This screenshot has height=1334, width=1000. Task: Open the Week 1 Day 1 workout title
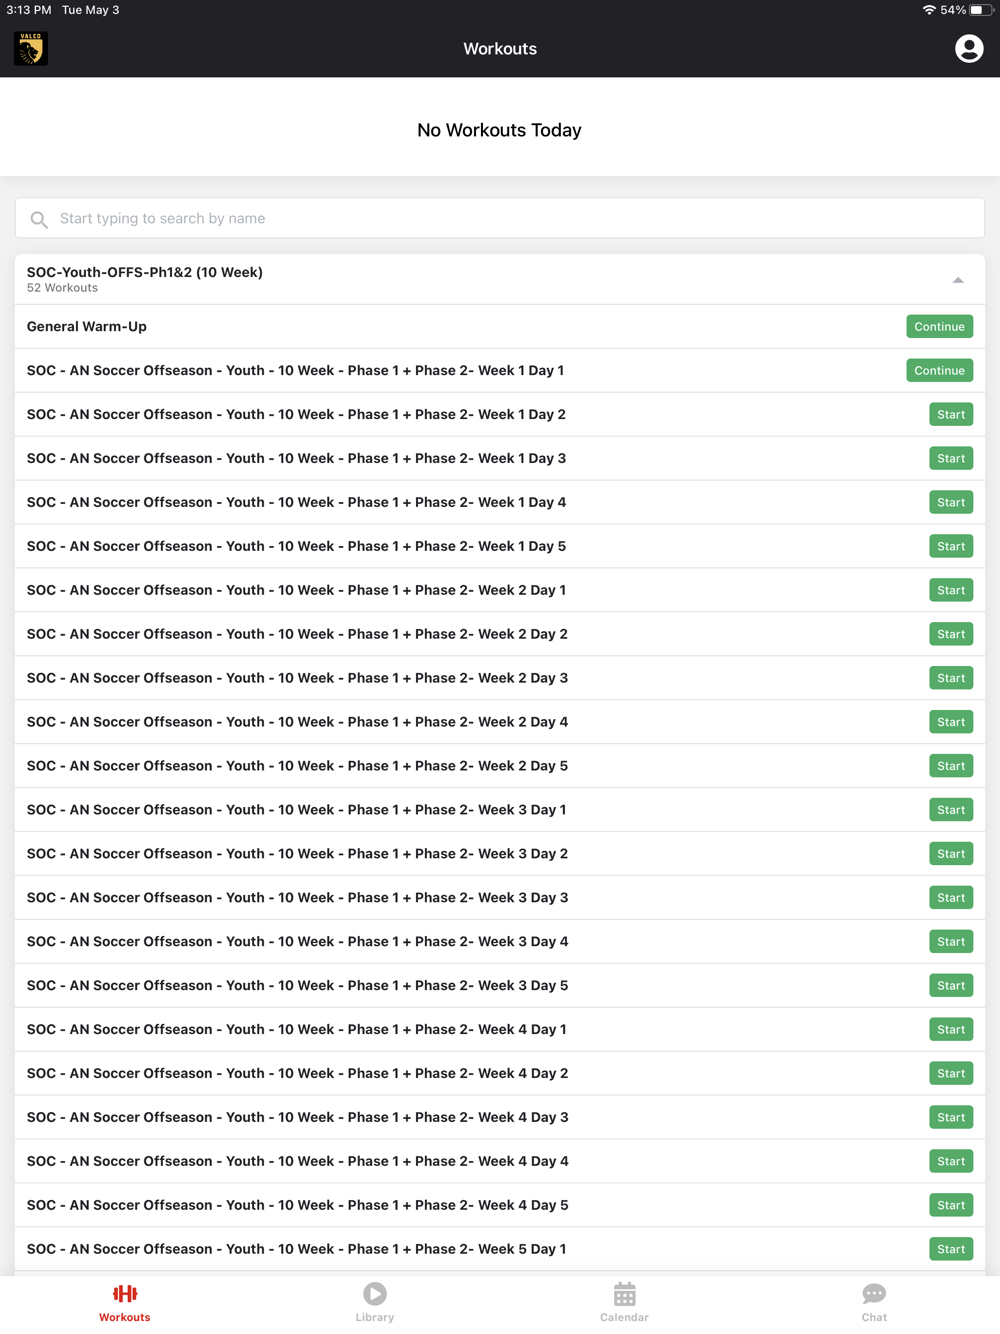pos(295,371)
